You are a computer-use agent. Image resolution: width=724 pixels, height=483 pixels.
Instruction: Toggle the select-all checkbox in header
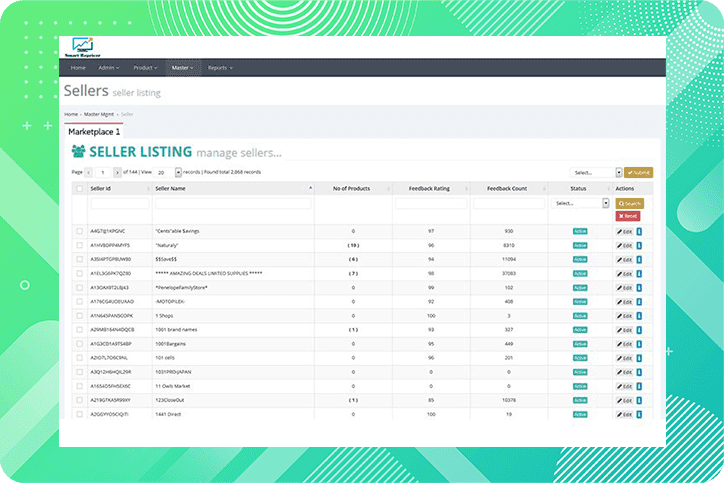(x=79, y=188)
